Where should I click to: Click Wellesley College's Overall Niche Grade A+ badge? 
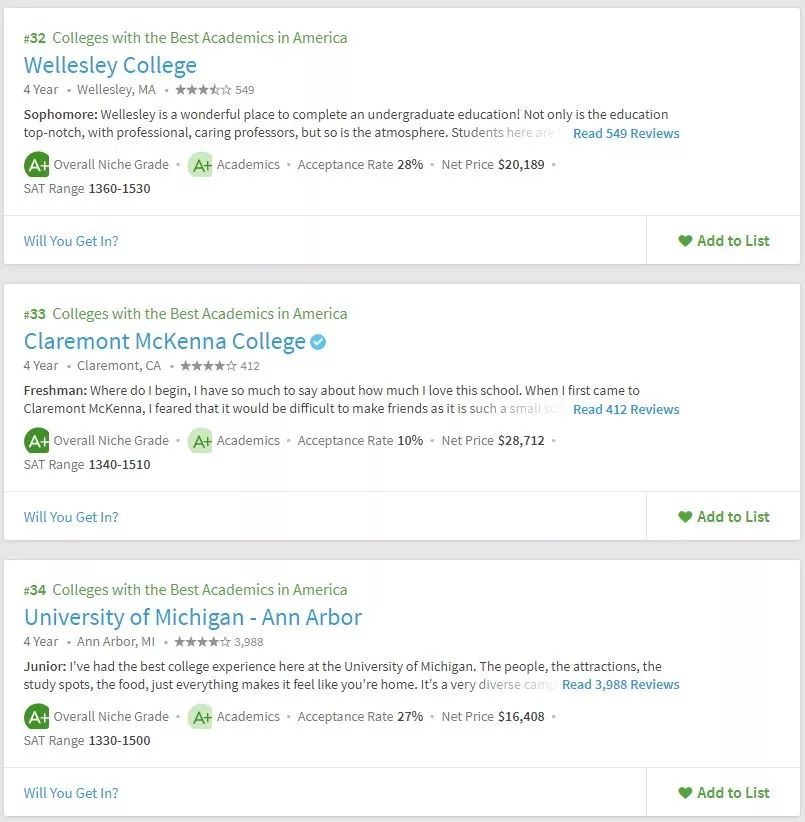pyautogui.click(x=37, y=164)
